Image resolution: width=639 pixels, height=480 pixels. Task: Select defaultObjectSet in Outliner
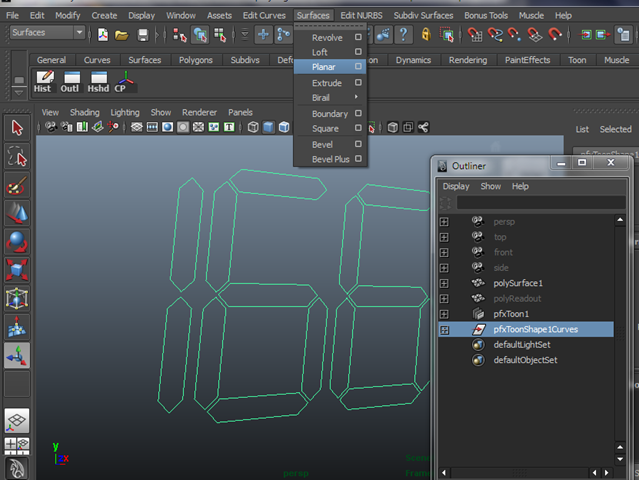click(526, 360)
